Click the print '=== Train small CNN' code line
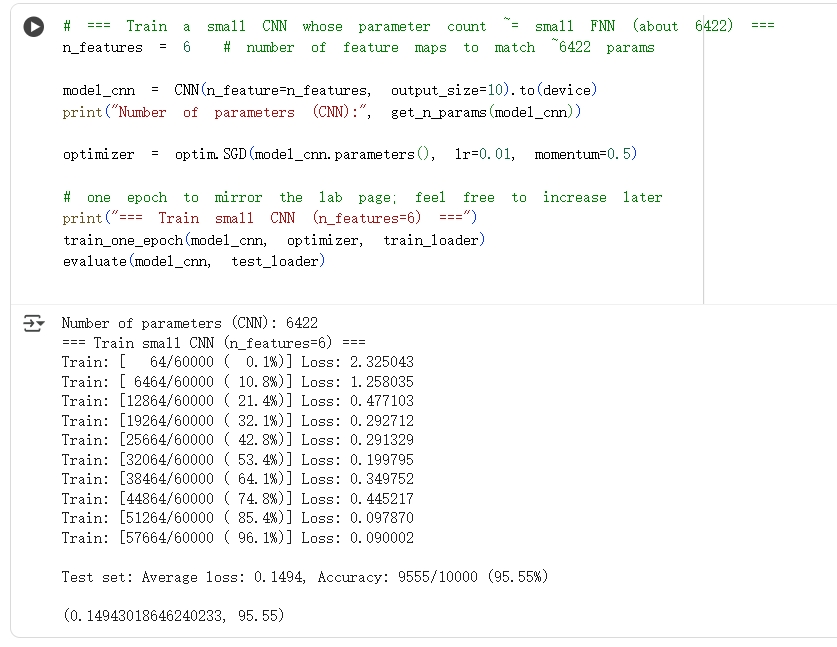Viewport: 837px width, 647px height. (270, 218)
